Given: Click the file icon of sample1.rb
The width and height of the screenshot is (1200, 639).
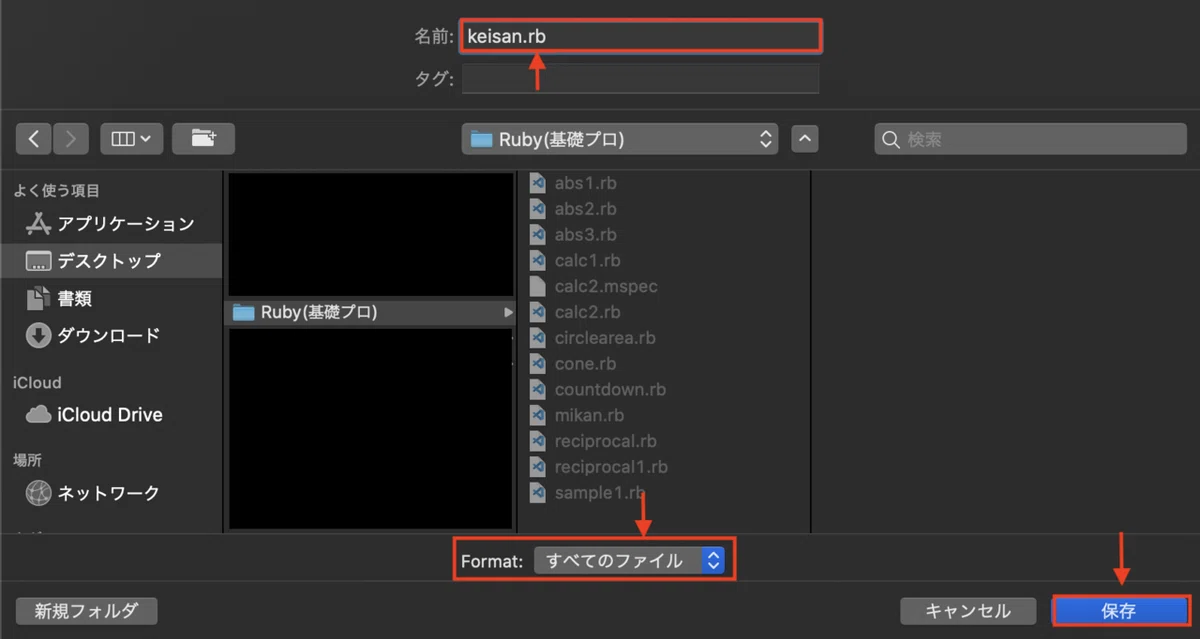Looking at the screenshot, I should pyautogui.click(x=536, y=492).
